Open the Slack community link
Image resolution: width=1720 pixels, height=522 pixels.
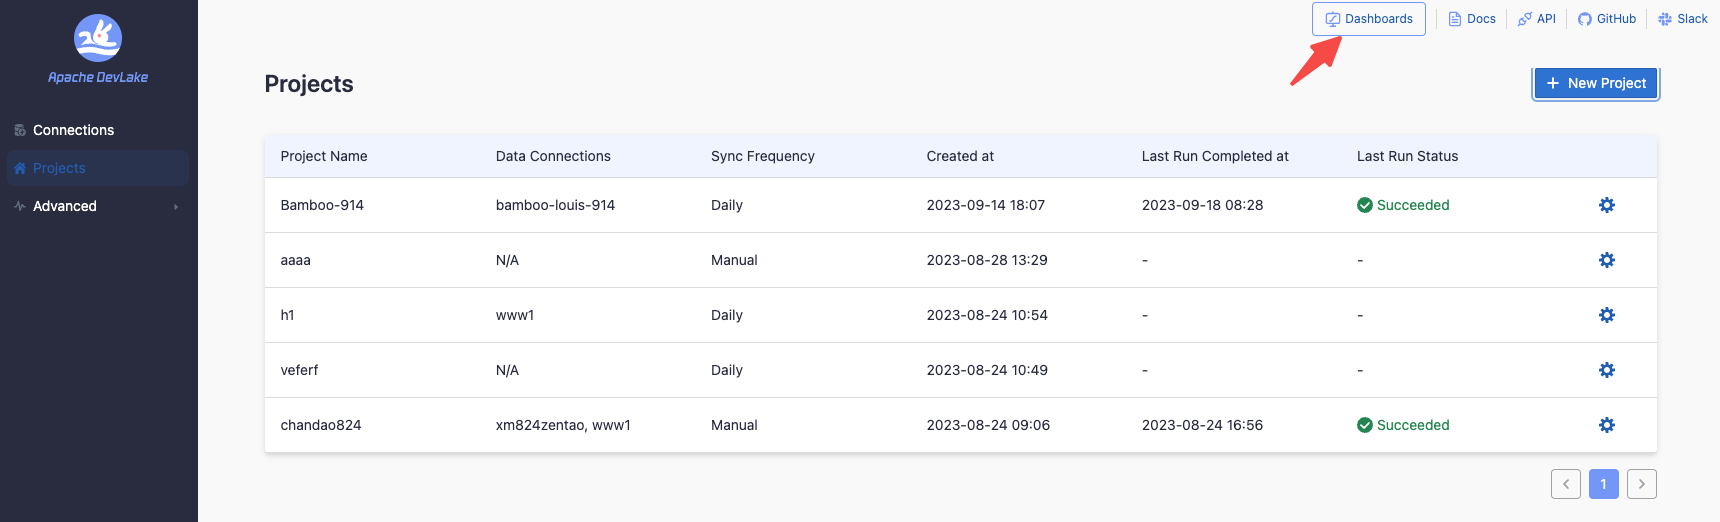coord(1683,19)
